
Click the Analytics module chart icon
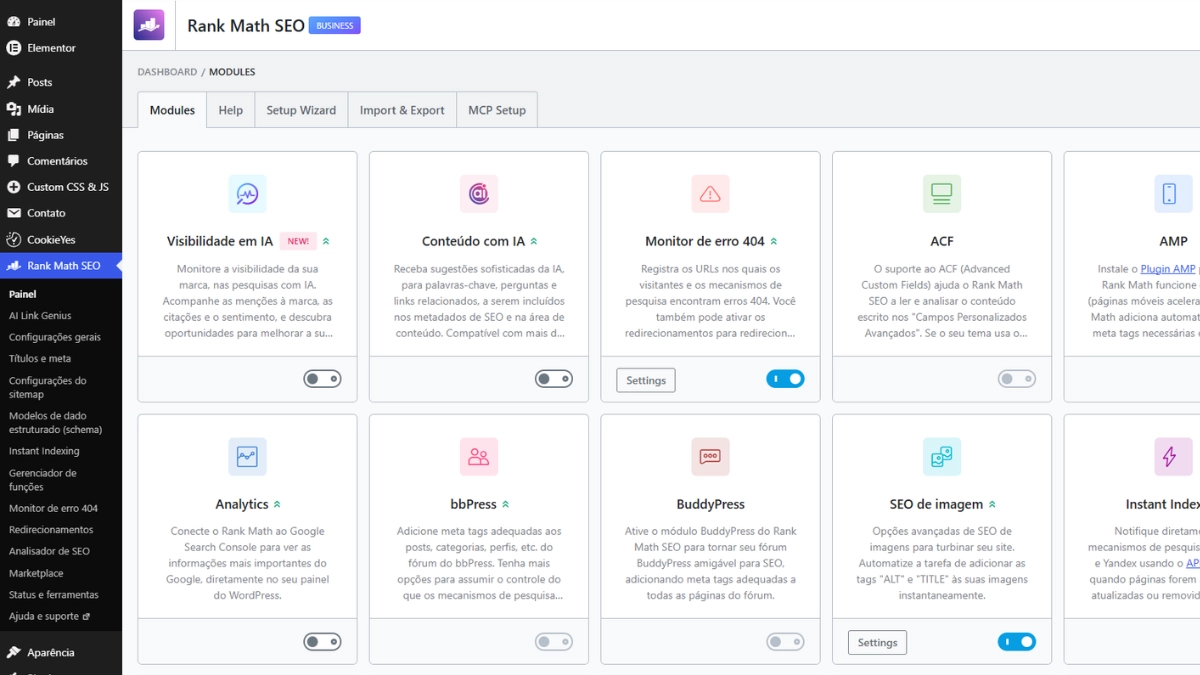pyautogui.click(x=247, y=457)
